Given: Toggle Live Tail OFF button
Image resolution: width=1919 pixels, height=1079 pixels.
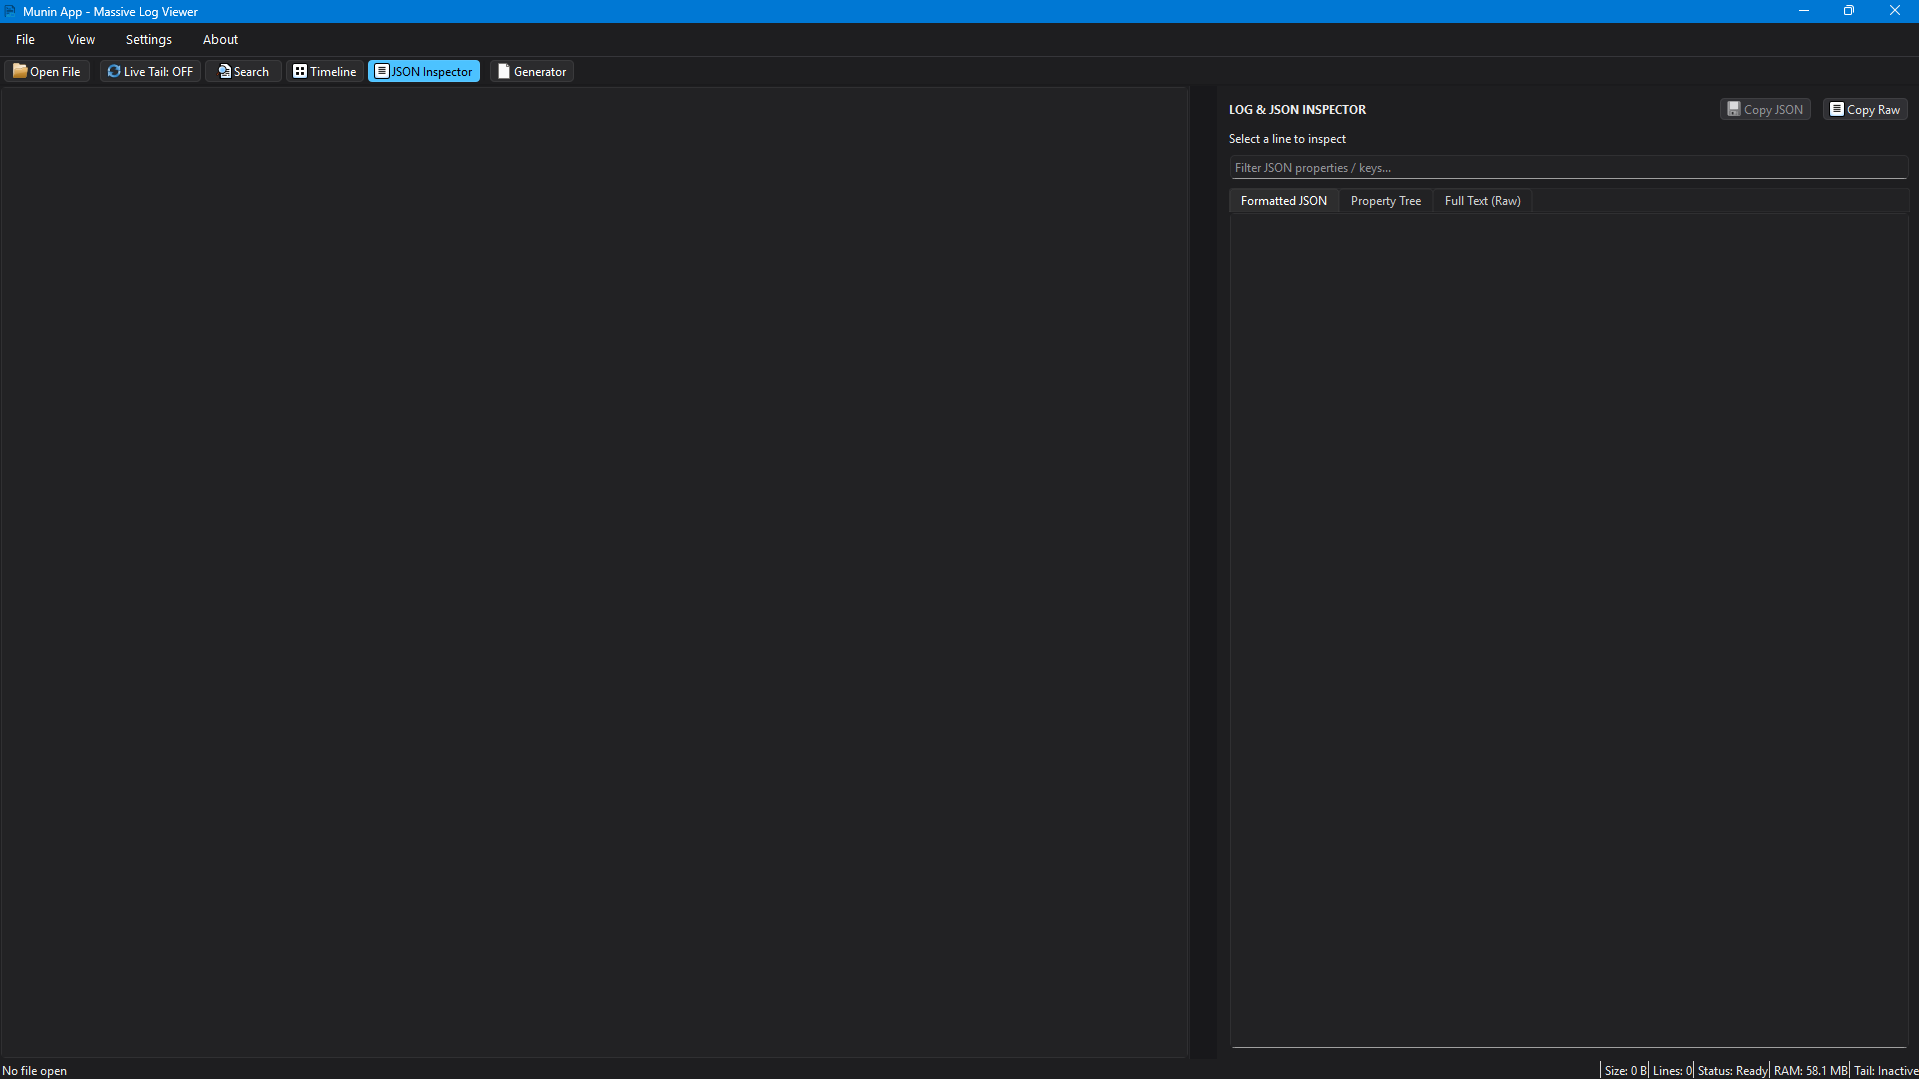Looking at the screenshot, I should point(150,71).
